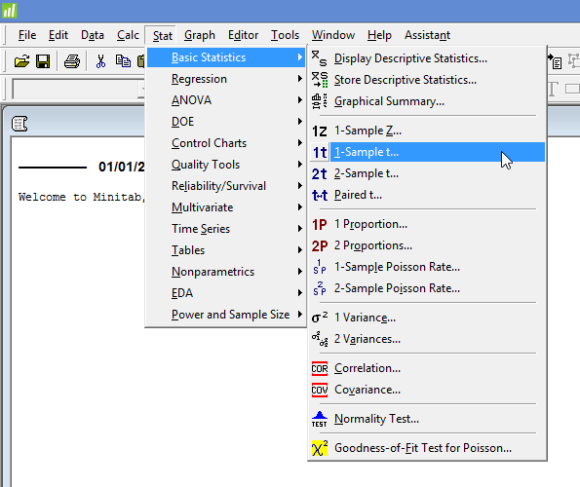The height and width of the screenshot is (487, 580).
Task: Click the chi-square Goodness-of-Fit icon
Action: (x=320, y=448)
